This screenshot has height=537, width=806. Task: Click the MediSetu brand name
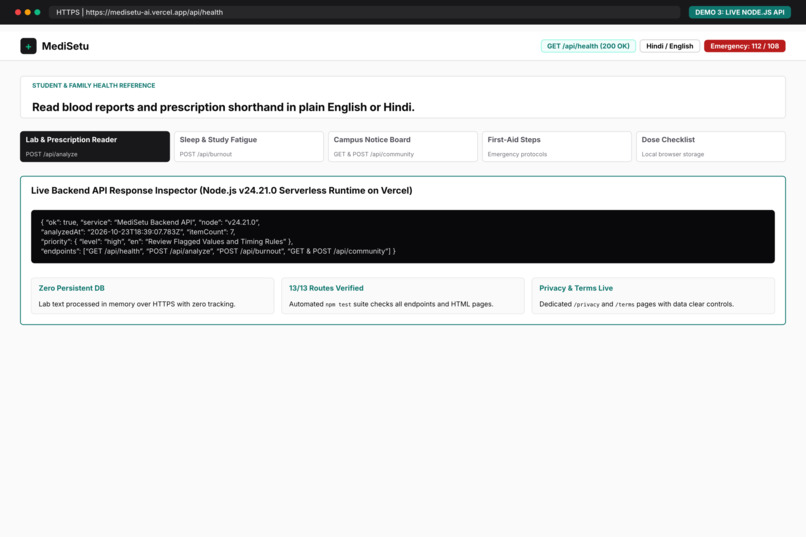click(65, 46)
